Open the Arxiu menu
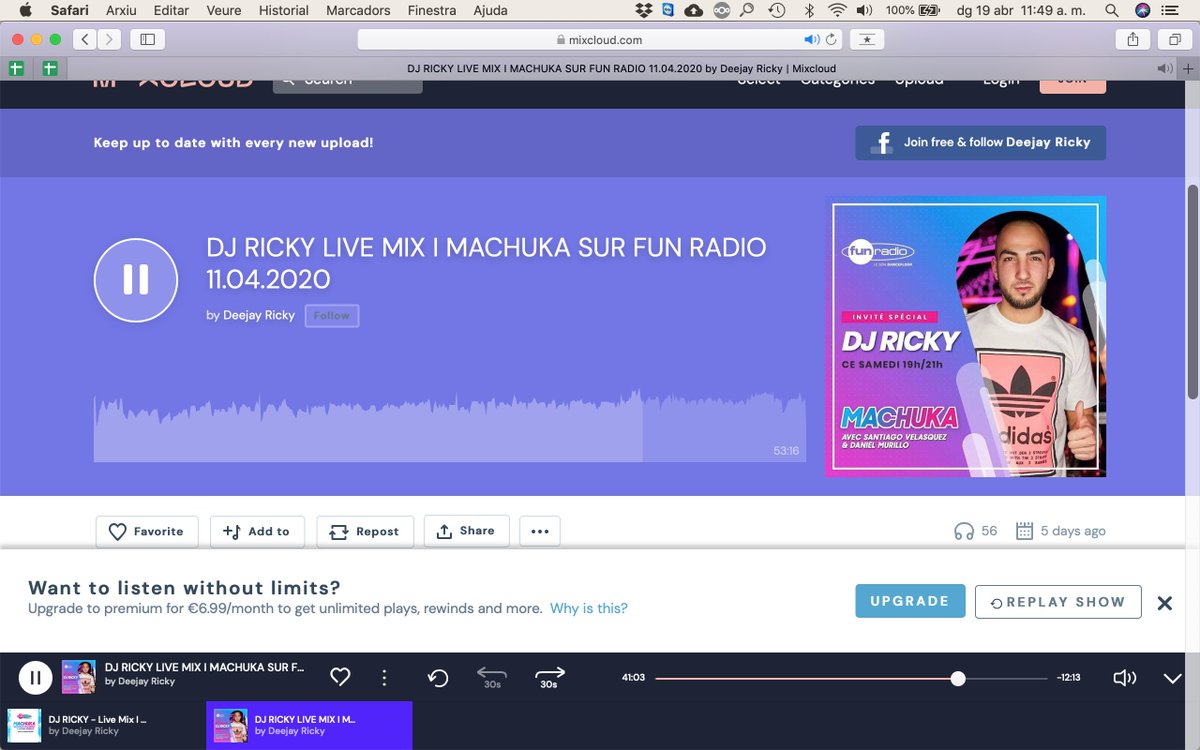1200x750 pixels. 121,10
